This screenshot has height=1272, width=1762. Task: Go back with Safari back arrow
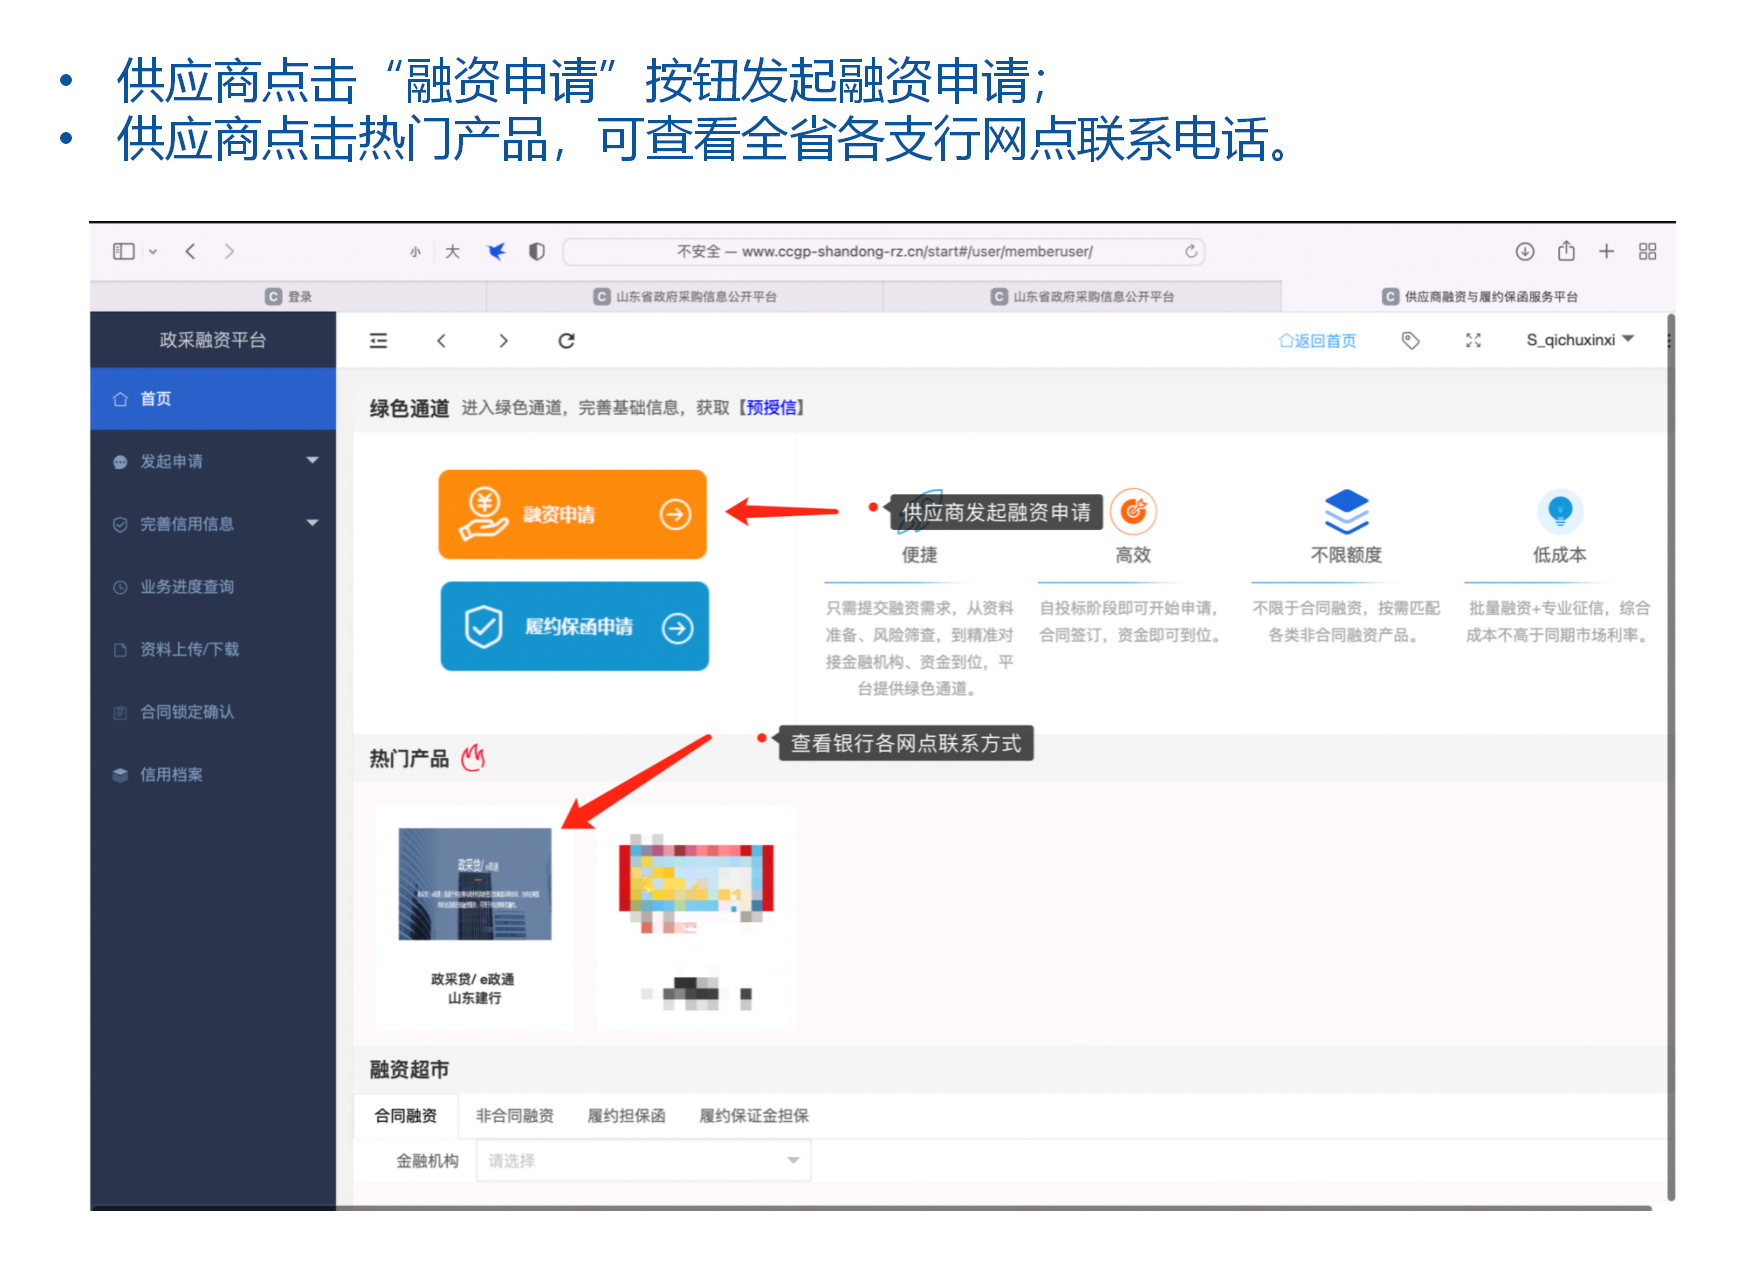click(190, 251)
